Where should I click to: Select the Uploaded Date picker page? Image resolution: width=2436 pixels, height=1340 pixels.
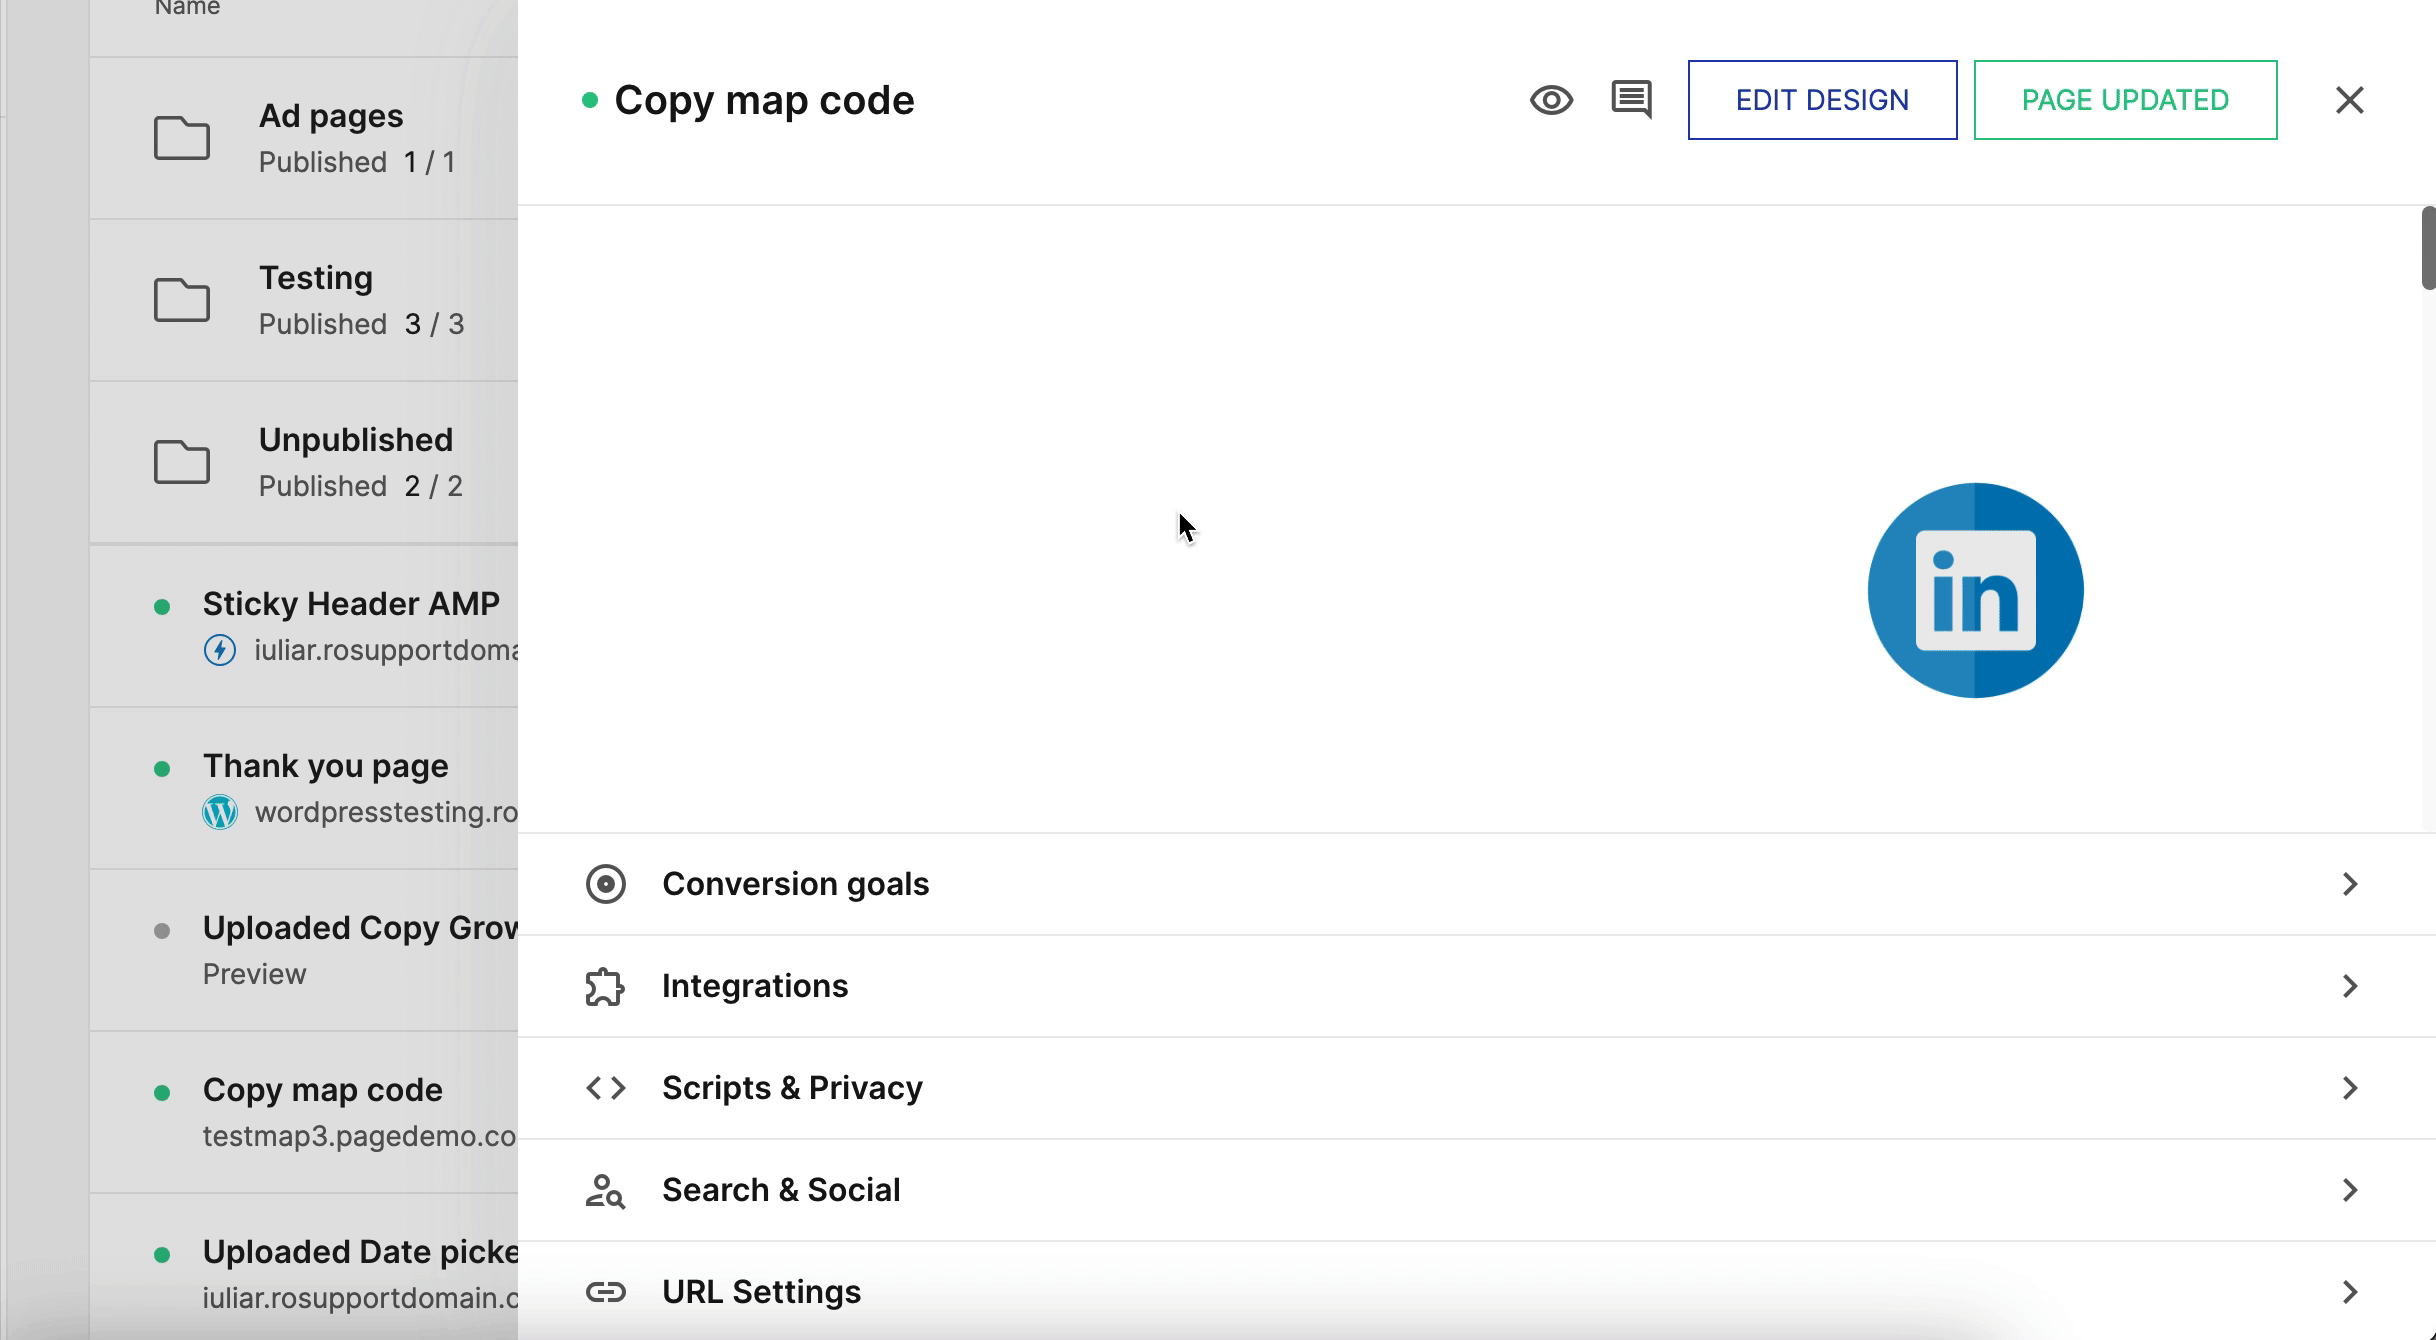click(x=304, y=1267)
